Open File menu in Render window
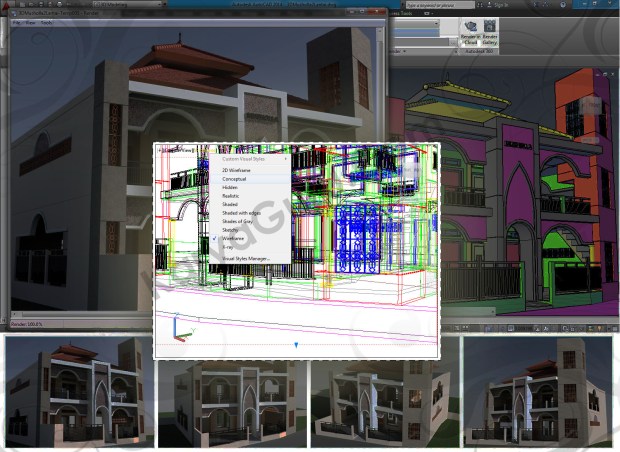Screen dimensions: 620x452 coord(17,23)
